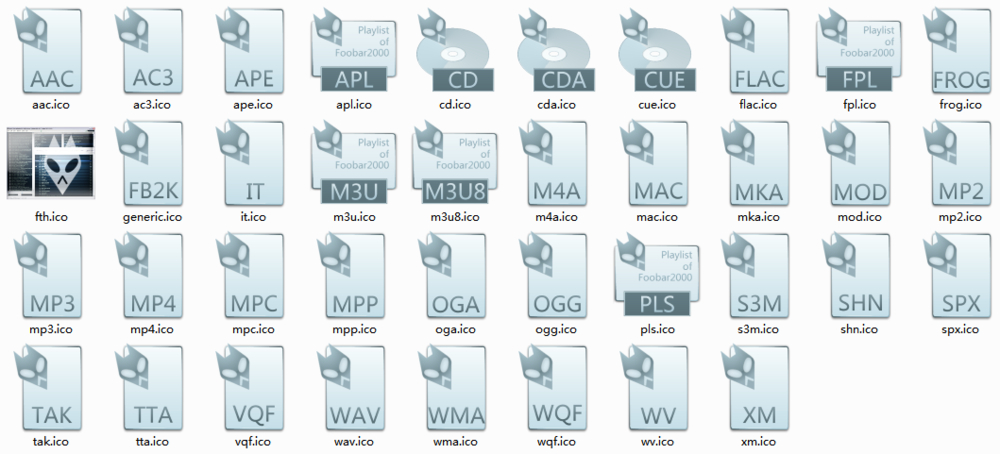The width and height of the screenshot is (1000, 454).
Task: Select the filename text wma.ico
Action: [x=455, y=441]
